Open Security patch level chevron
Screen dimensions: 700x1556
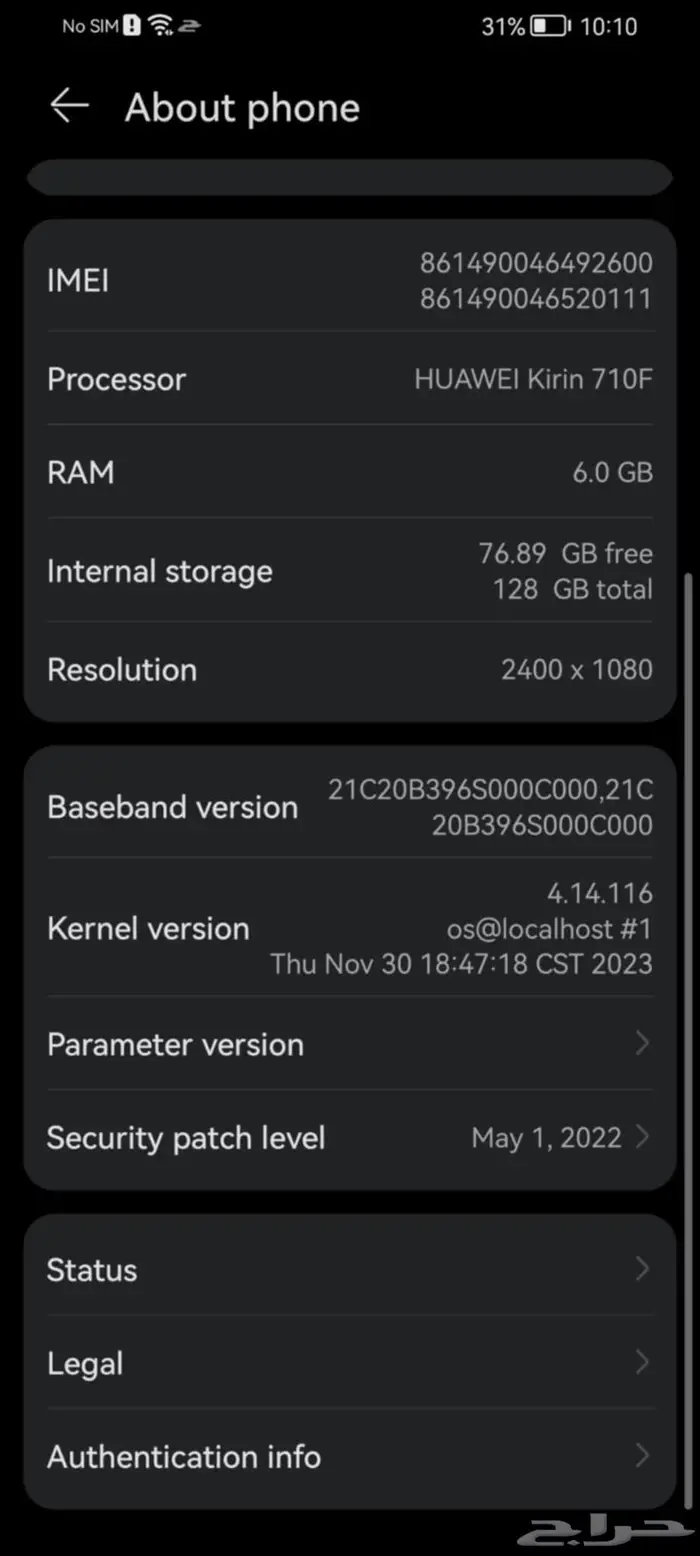(642, 1137)
